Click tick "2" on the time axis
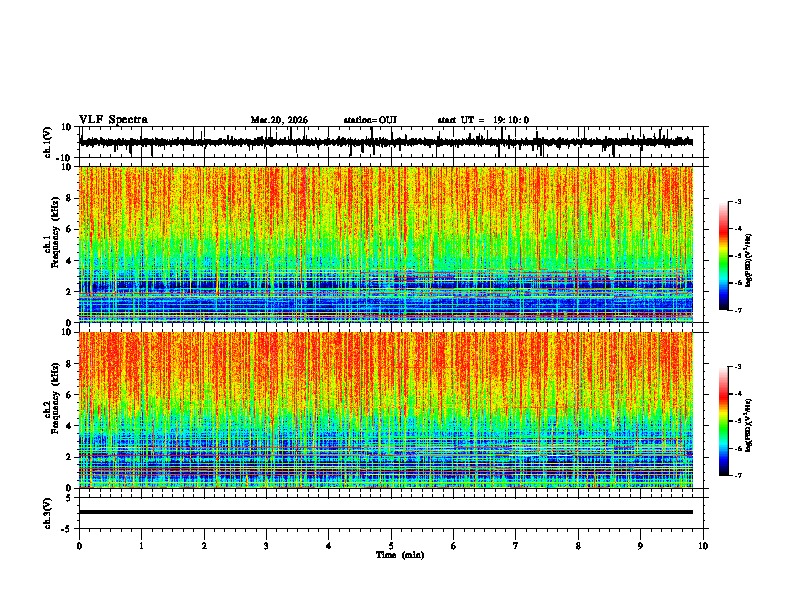 click(x=204, y=545)
